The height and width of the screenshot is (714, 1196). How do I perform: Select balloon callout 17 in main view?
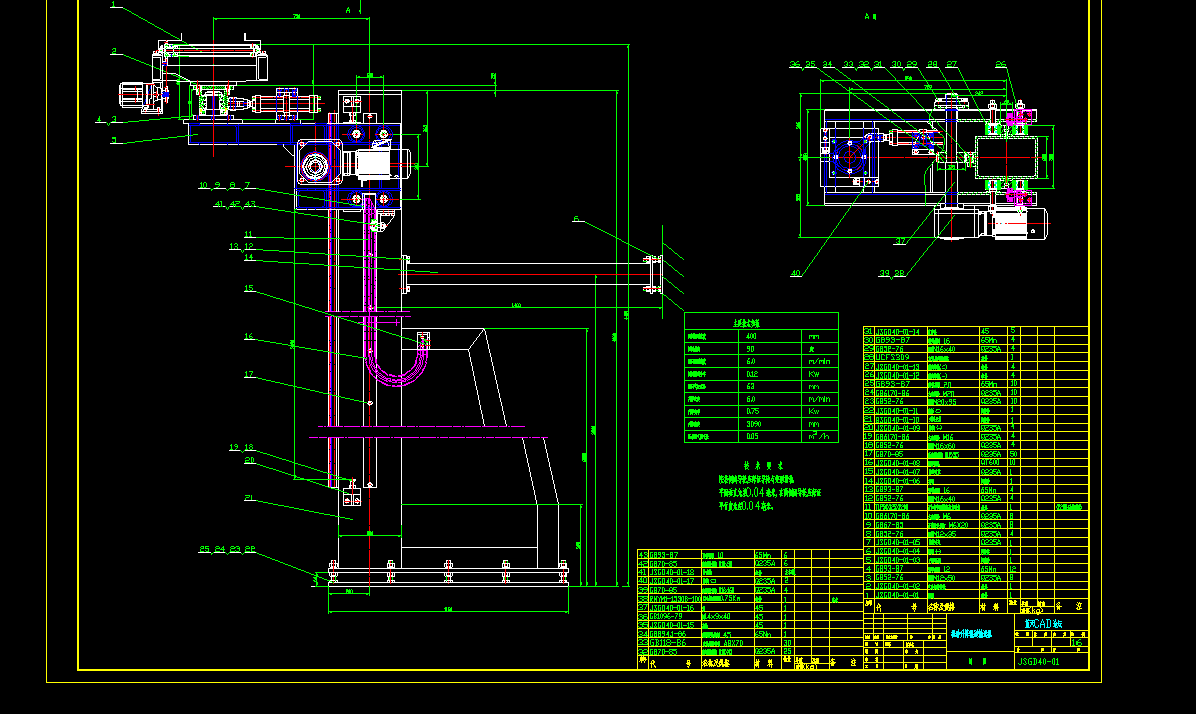pyautogui.click(x=249, y=375)
